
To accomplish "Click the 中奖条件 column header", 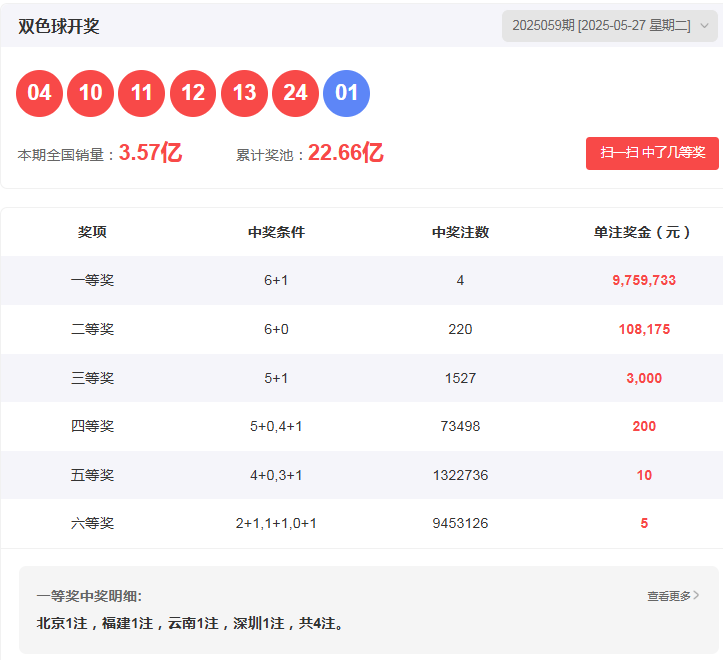I will click(x=276, y=232).
